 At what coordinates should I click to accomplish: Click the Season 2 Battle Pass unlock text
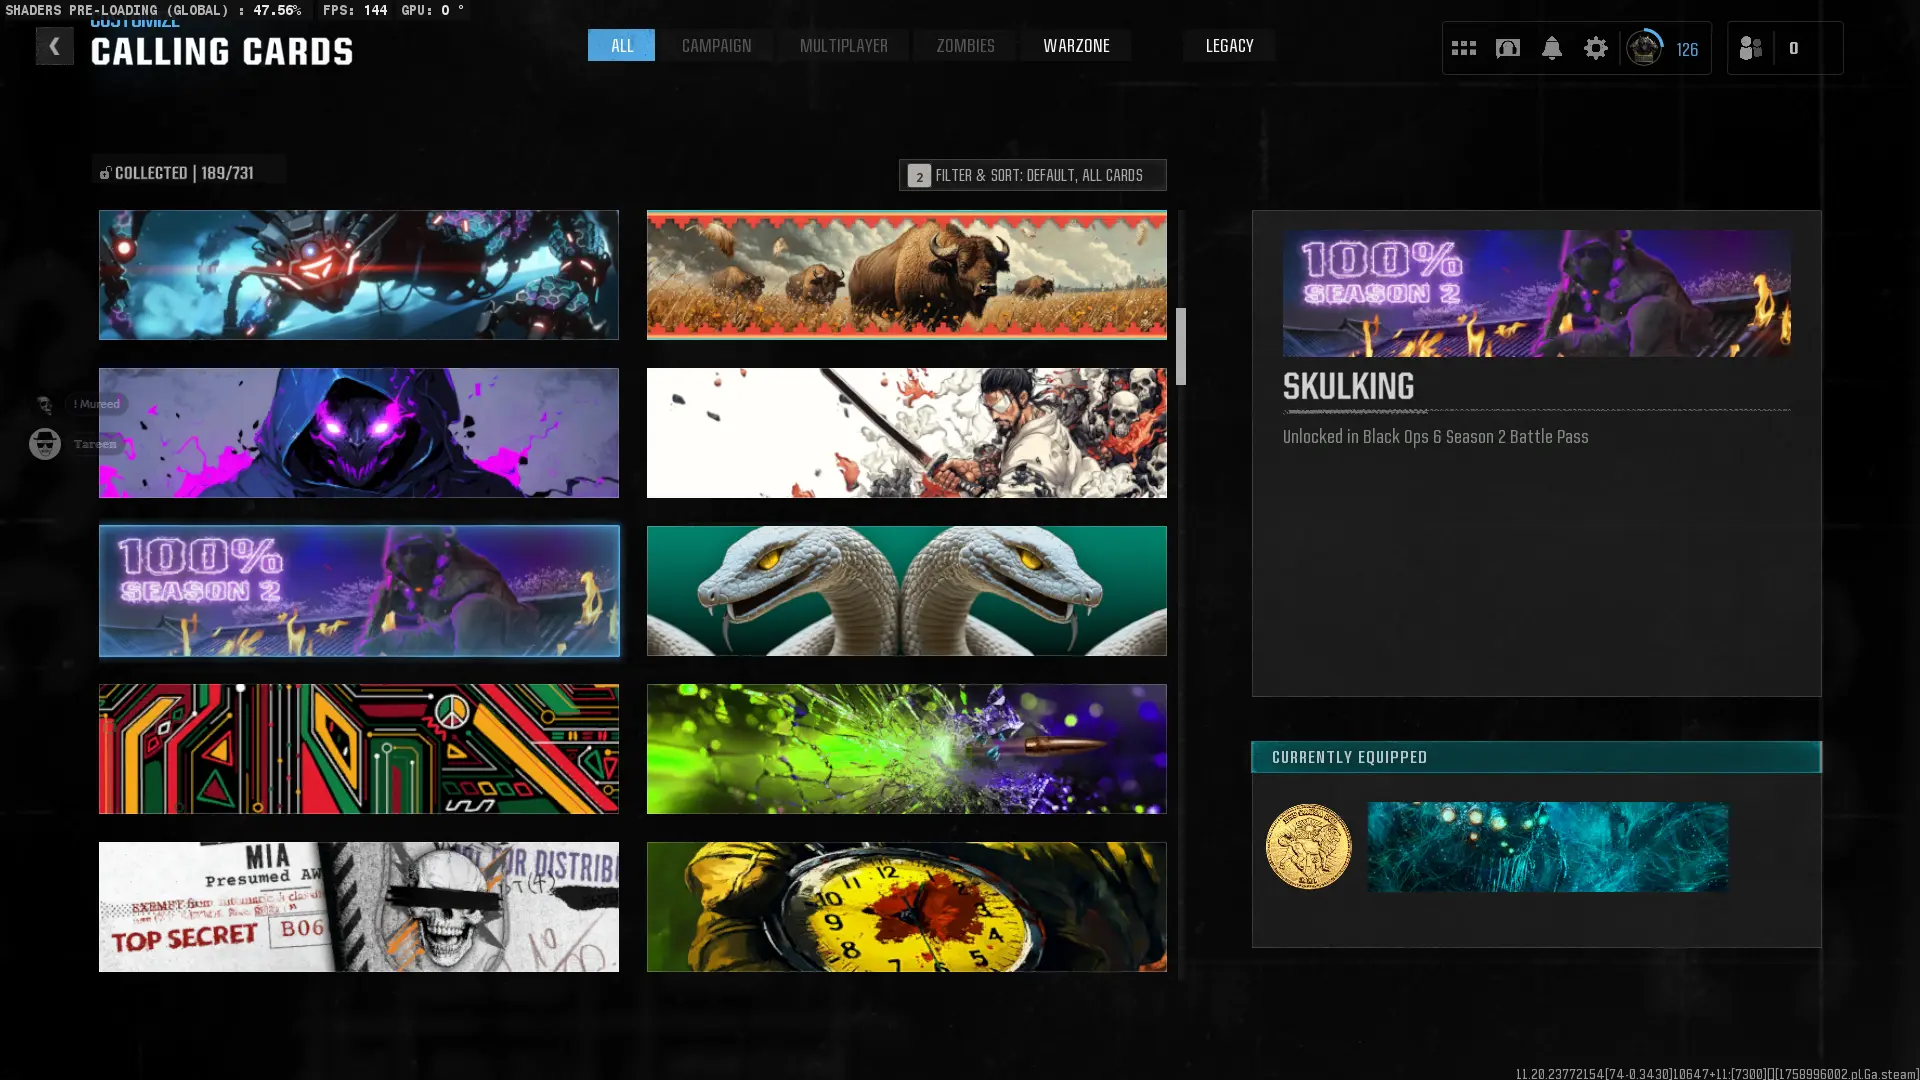(x=1435, y=437)
